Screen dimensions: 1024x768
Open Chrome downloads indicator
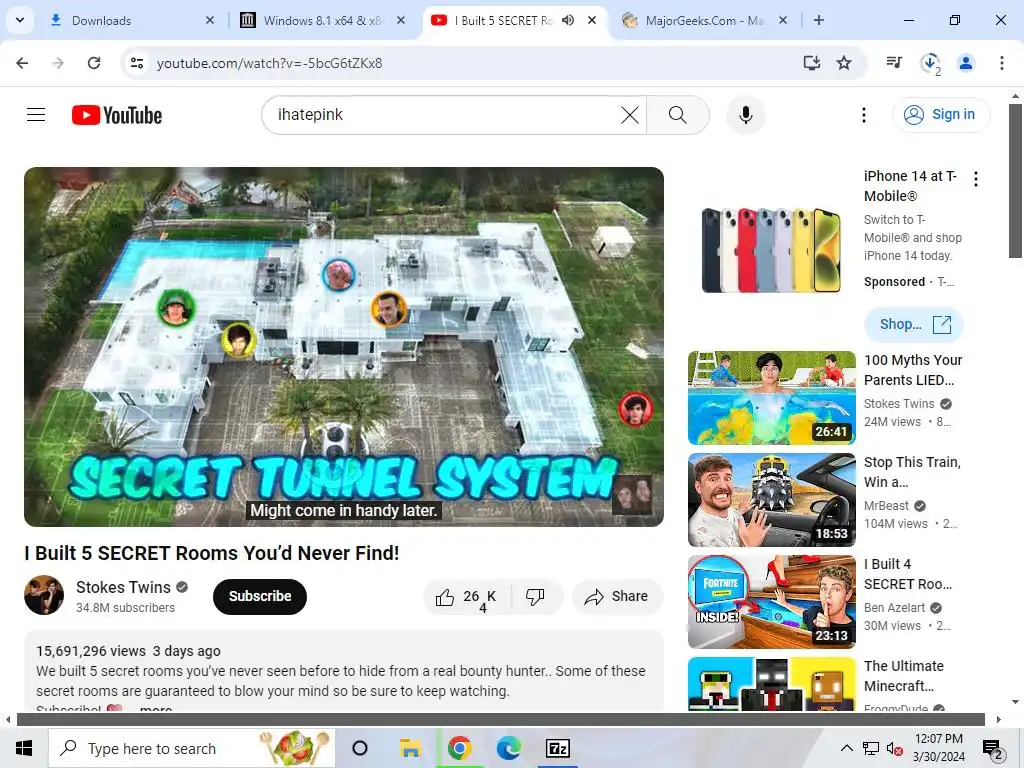[930, 63]
